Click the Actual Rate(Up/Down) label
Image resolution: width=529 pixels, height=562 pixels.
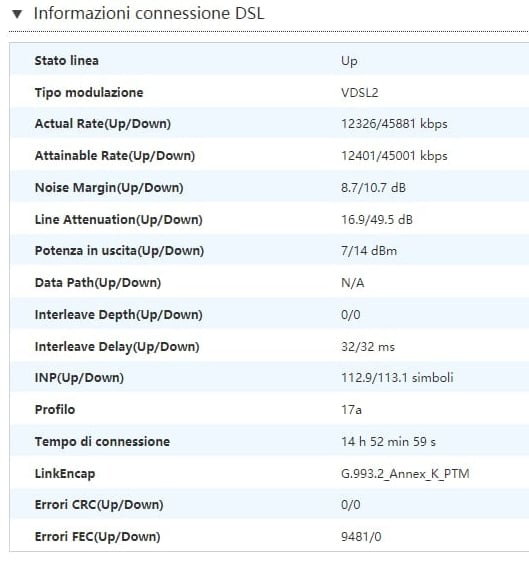(103, 124)
